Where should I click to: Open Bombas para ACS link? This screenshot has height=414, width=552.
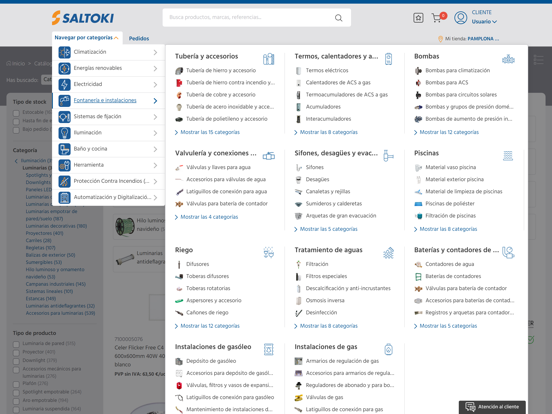(x=447, y=83)
